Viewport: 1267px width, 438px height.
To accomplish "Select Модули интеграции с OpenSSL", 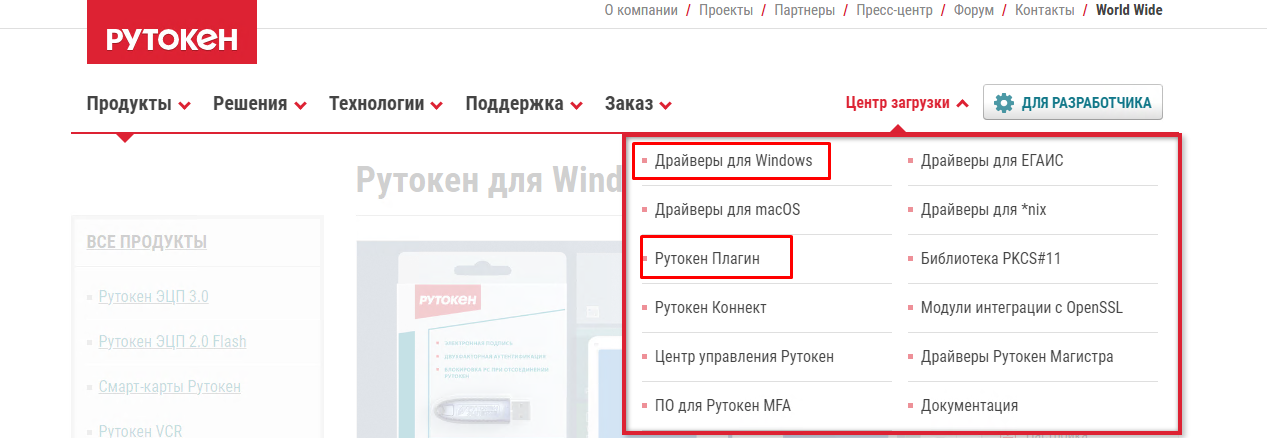I will 1022,307.
